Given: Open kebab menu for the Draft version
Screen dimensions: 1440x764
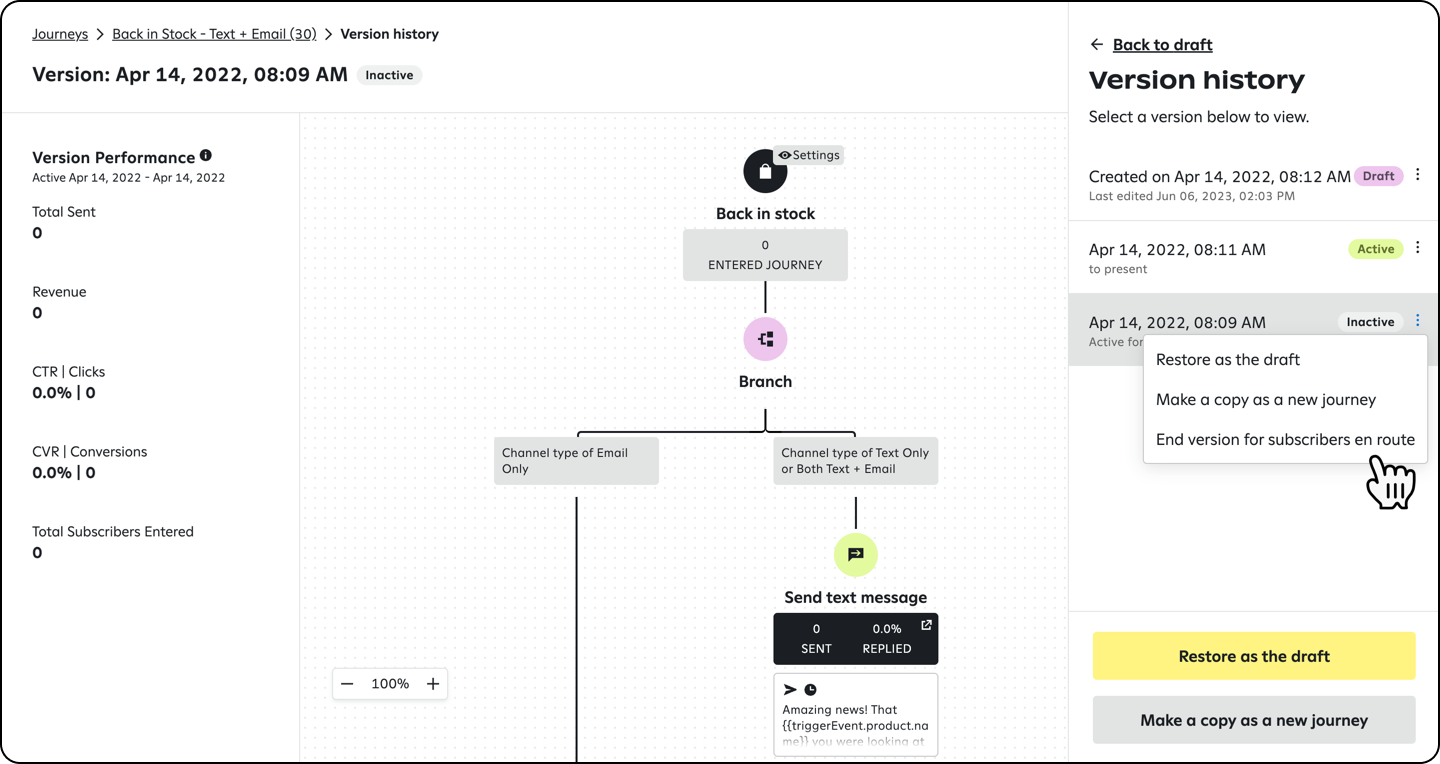Looking at the screenshot, I should (x=1418, y=174).
